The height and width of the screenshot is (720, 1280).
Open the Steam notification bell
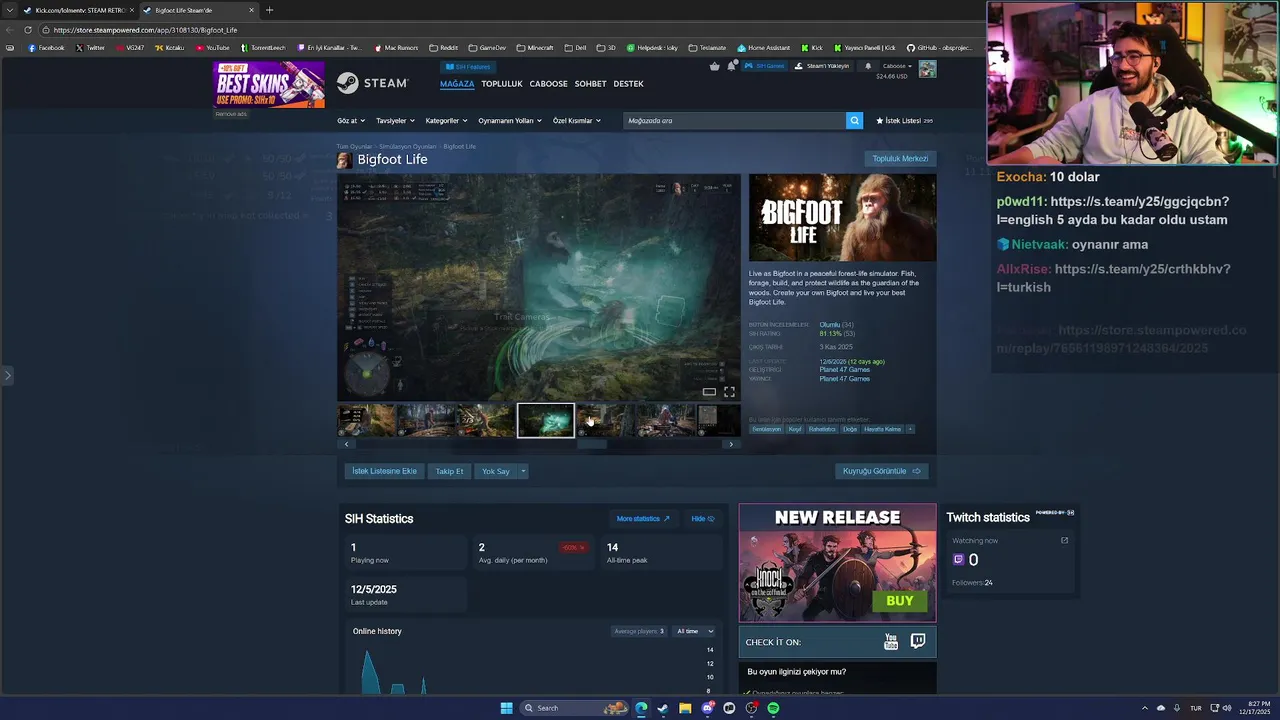click(x=868, y=66)
